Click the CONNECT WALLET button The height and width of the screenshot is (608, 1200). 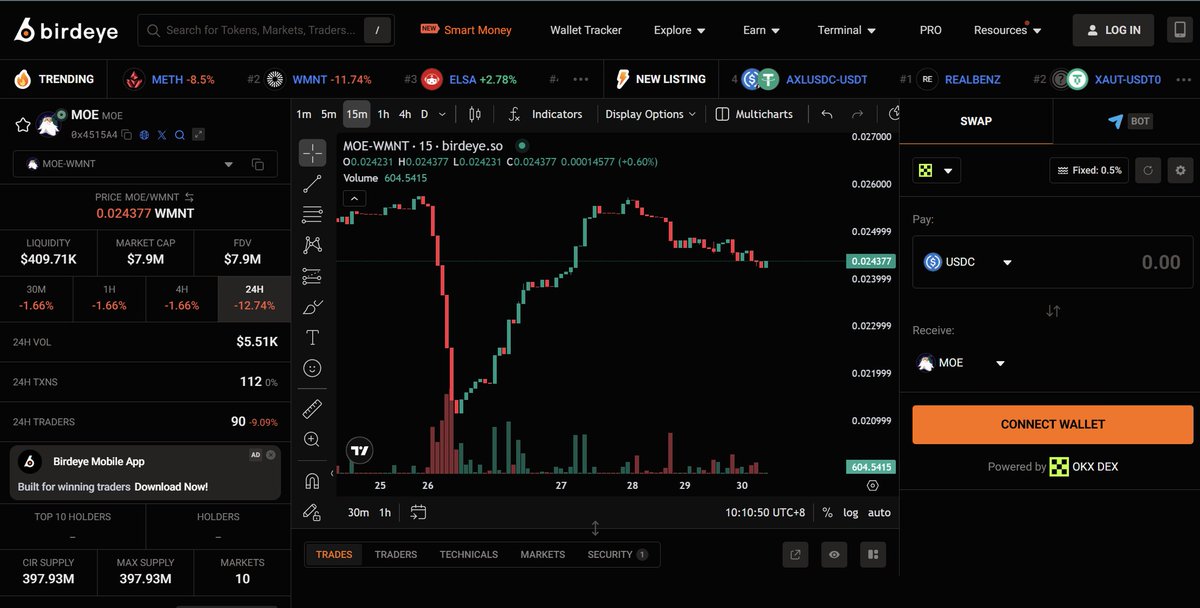point(1053,425)
